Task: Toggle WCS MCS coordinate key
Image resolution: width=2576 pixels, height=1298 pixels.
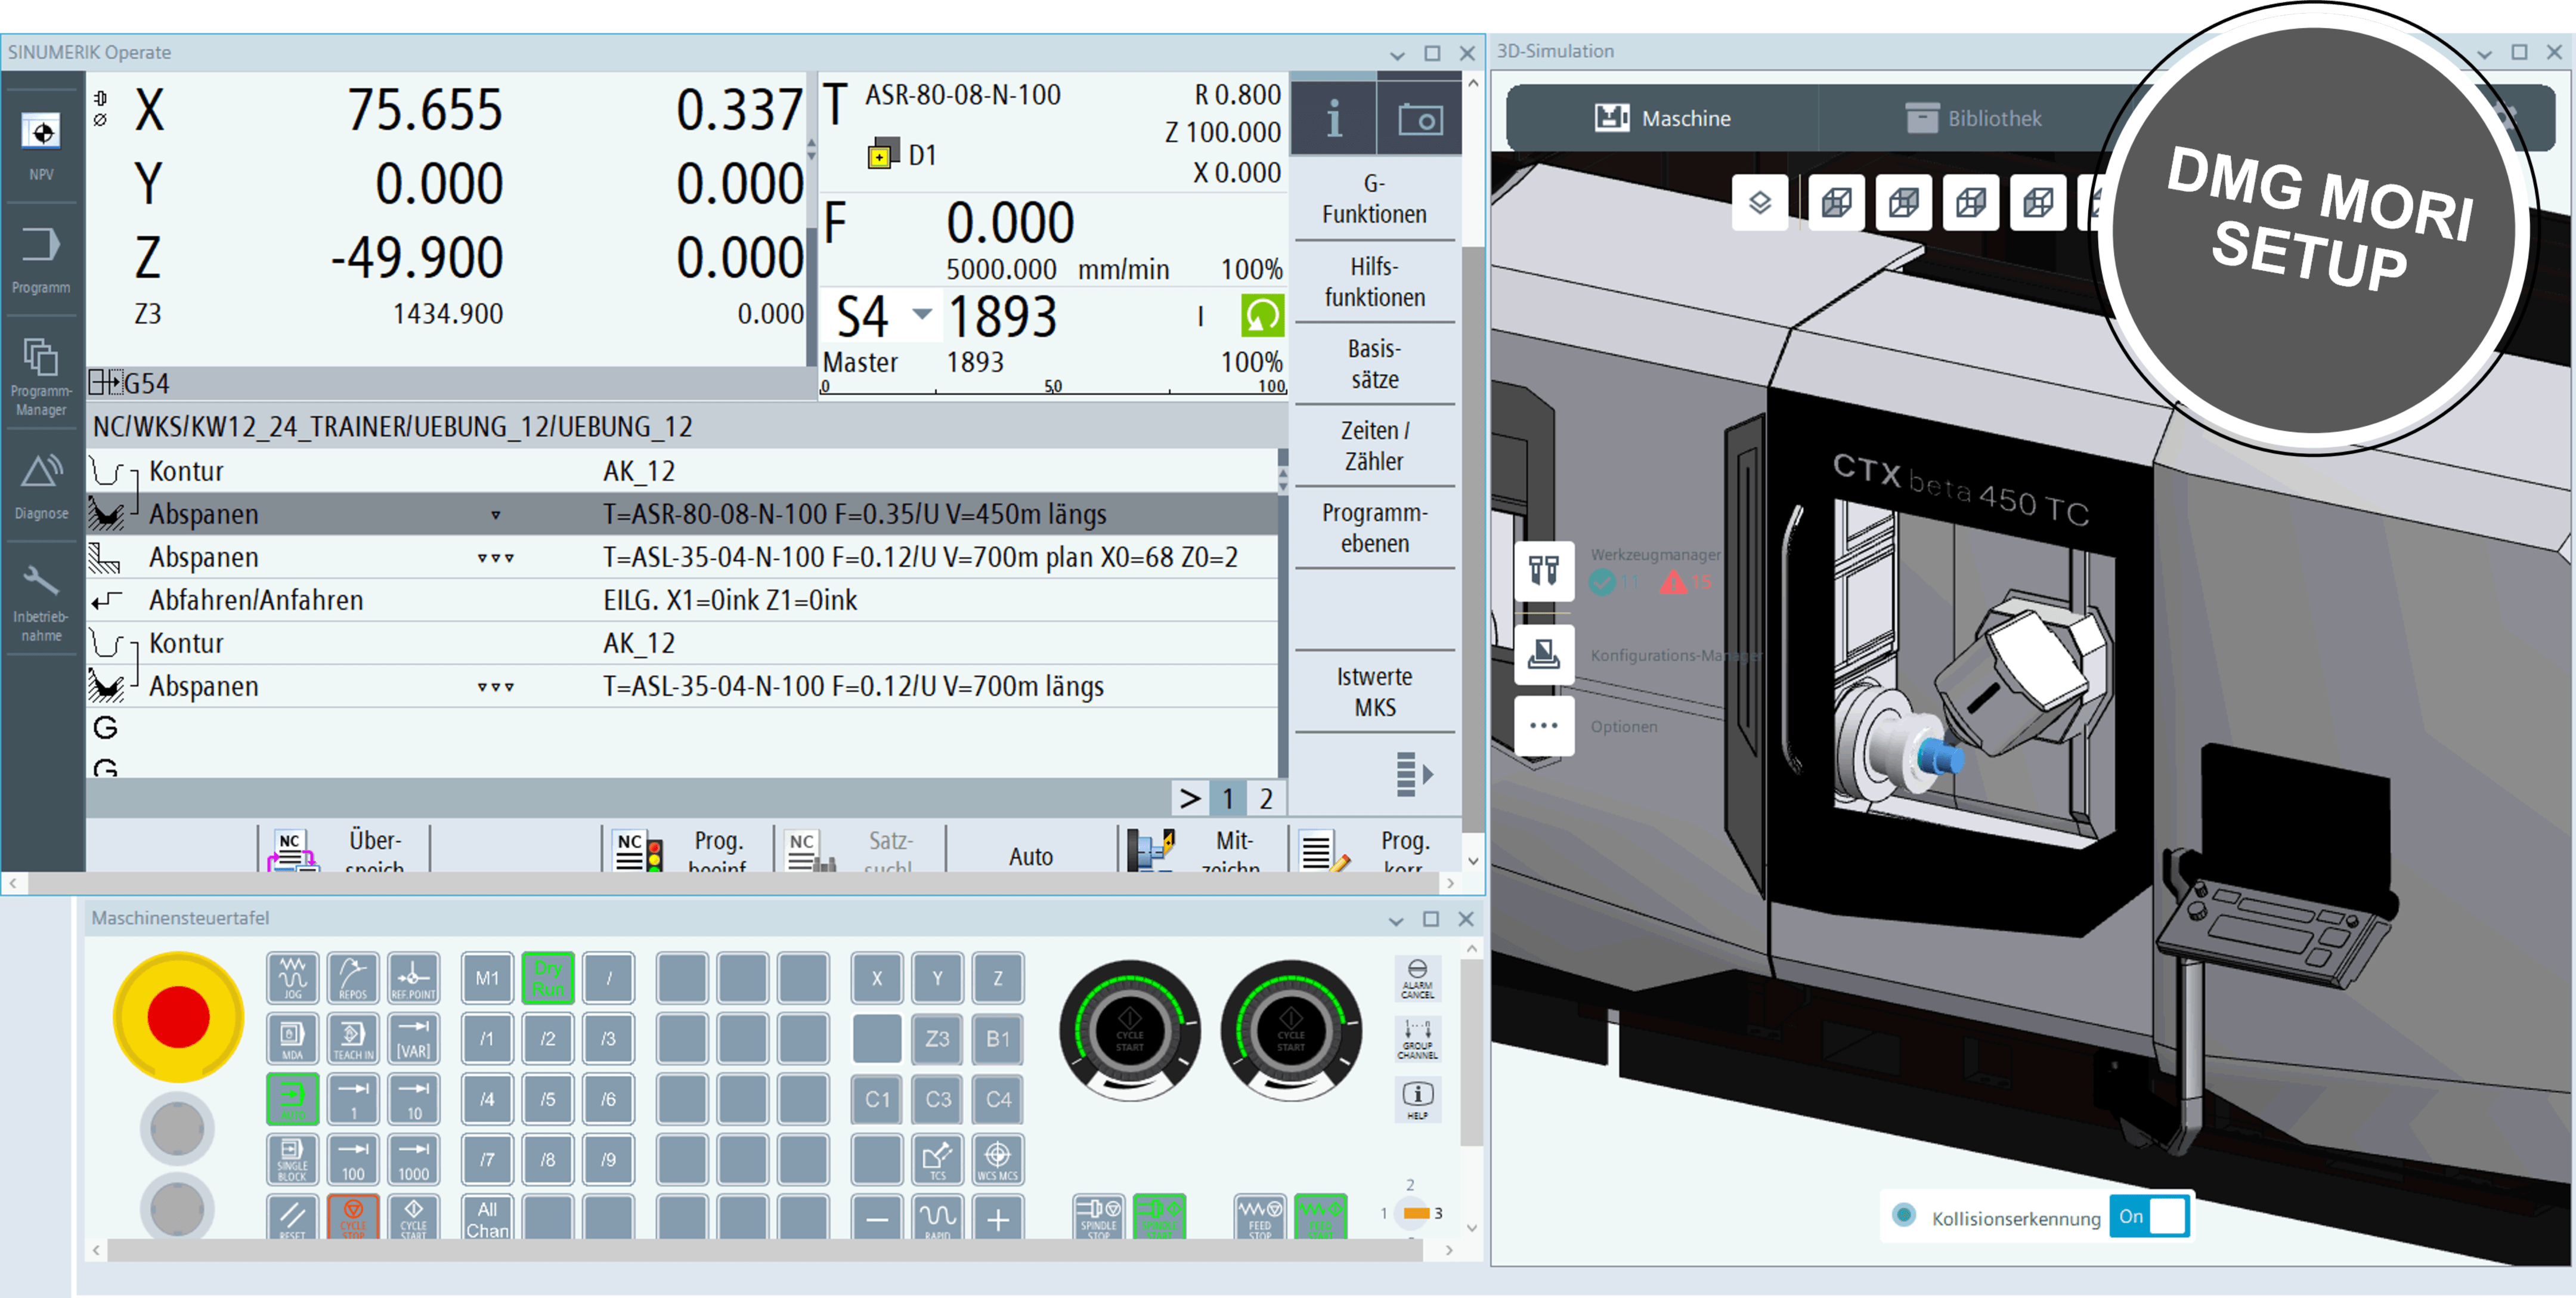Action: tap(998, 1159)
